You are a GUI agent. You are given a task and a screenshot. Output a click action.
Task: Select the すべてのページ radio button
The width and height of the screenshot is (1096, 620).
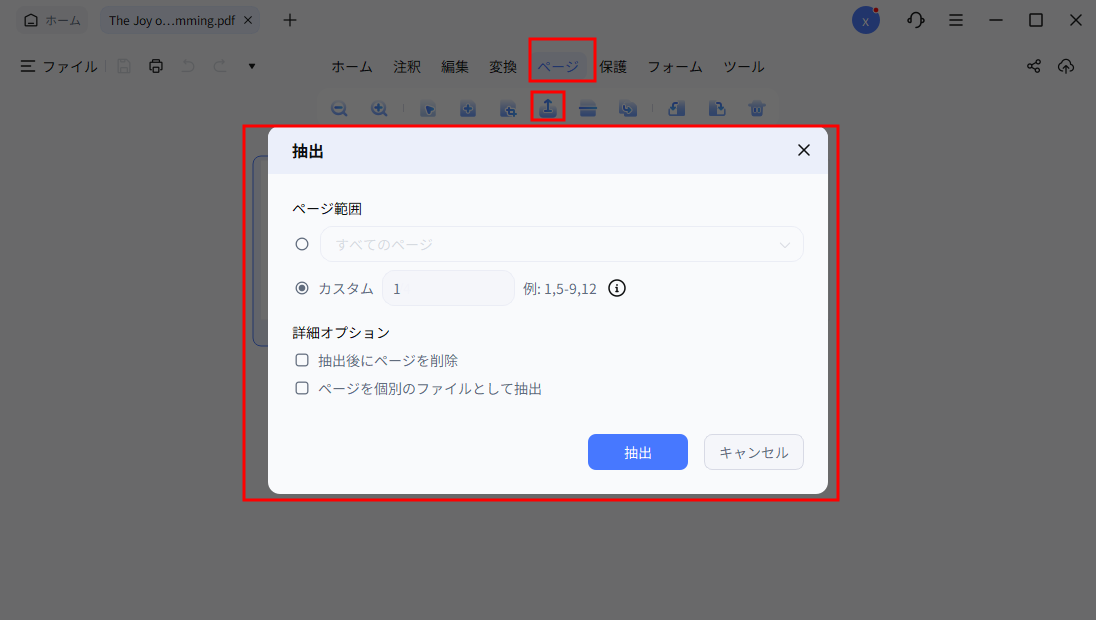tap(301, 243)
